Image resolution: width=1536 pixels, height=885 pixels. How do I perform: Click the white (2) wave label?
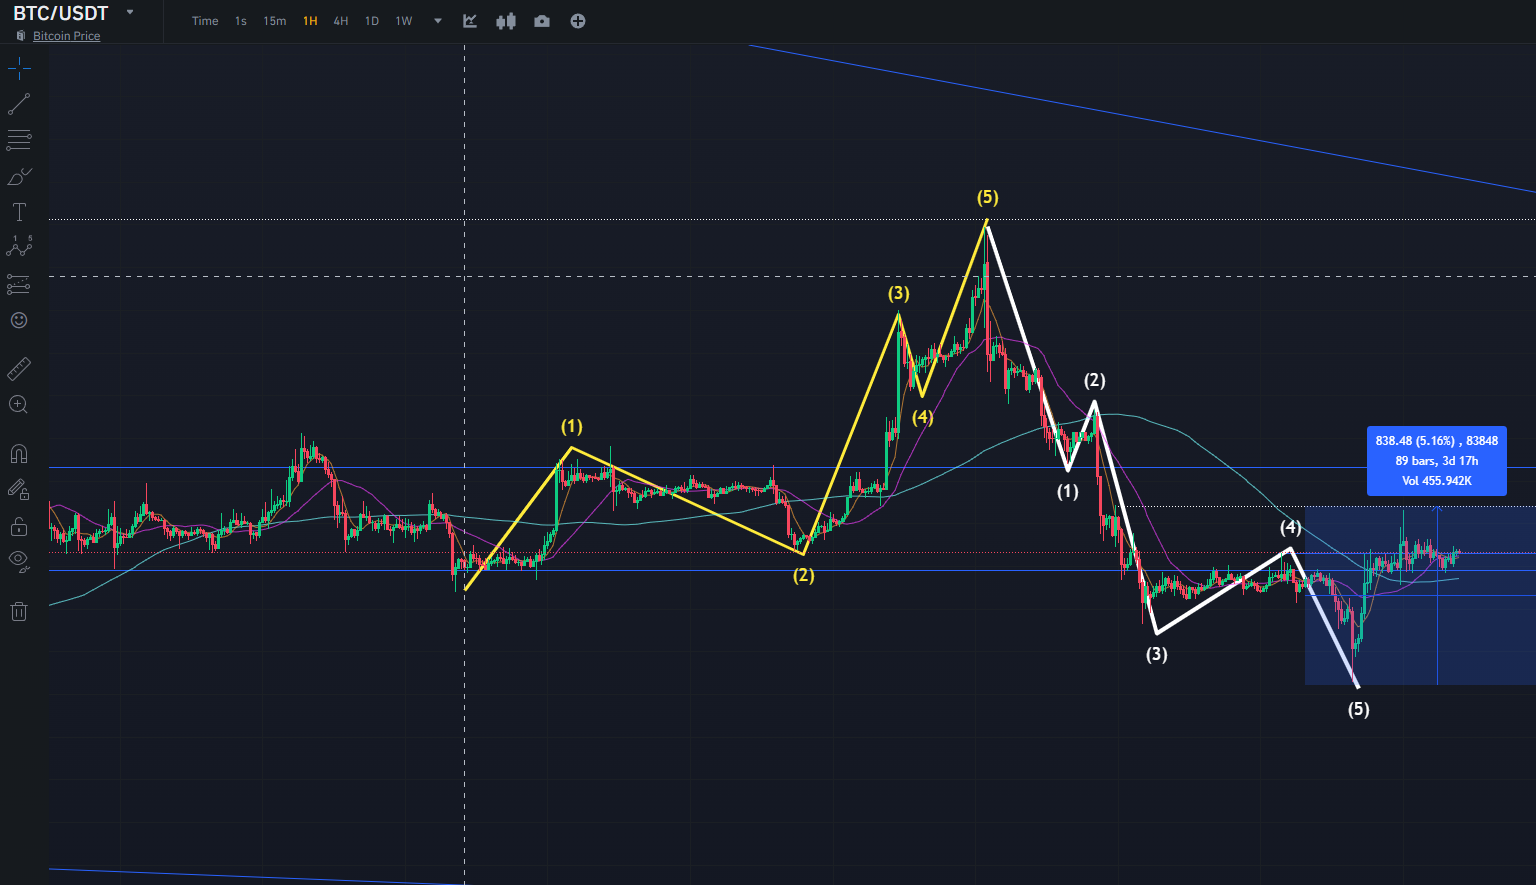(1095, 380)
